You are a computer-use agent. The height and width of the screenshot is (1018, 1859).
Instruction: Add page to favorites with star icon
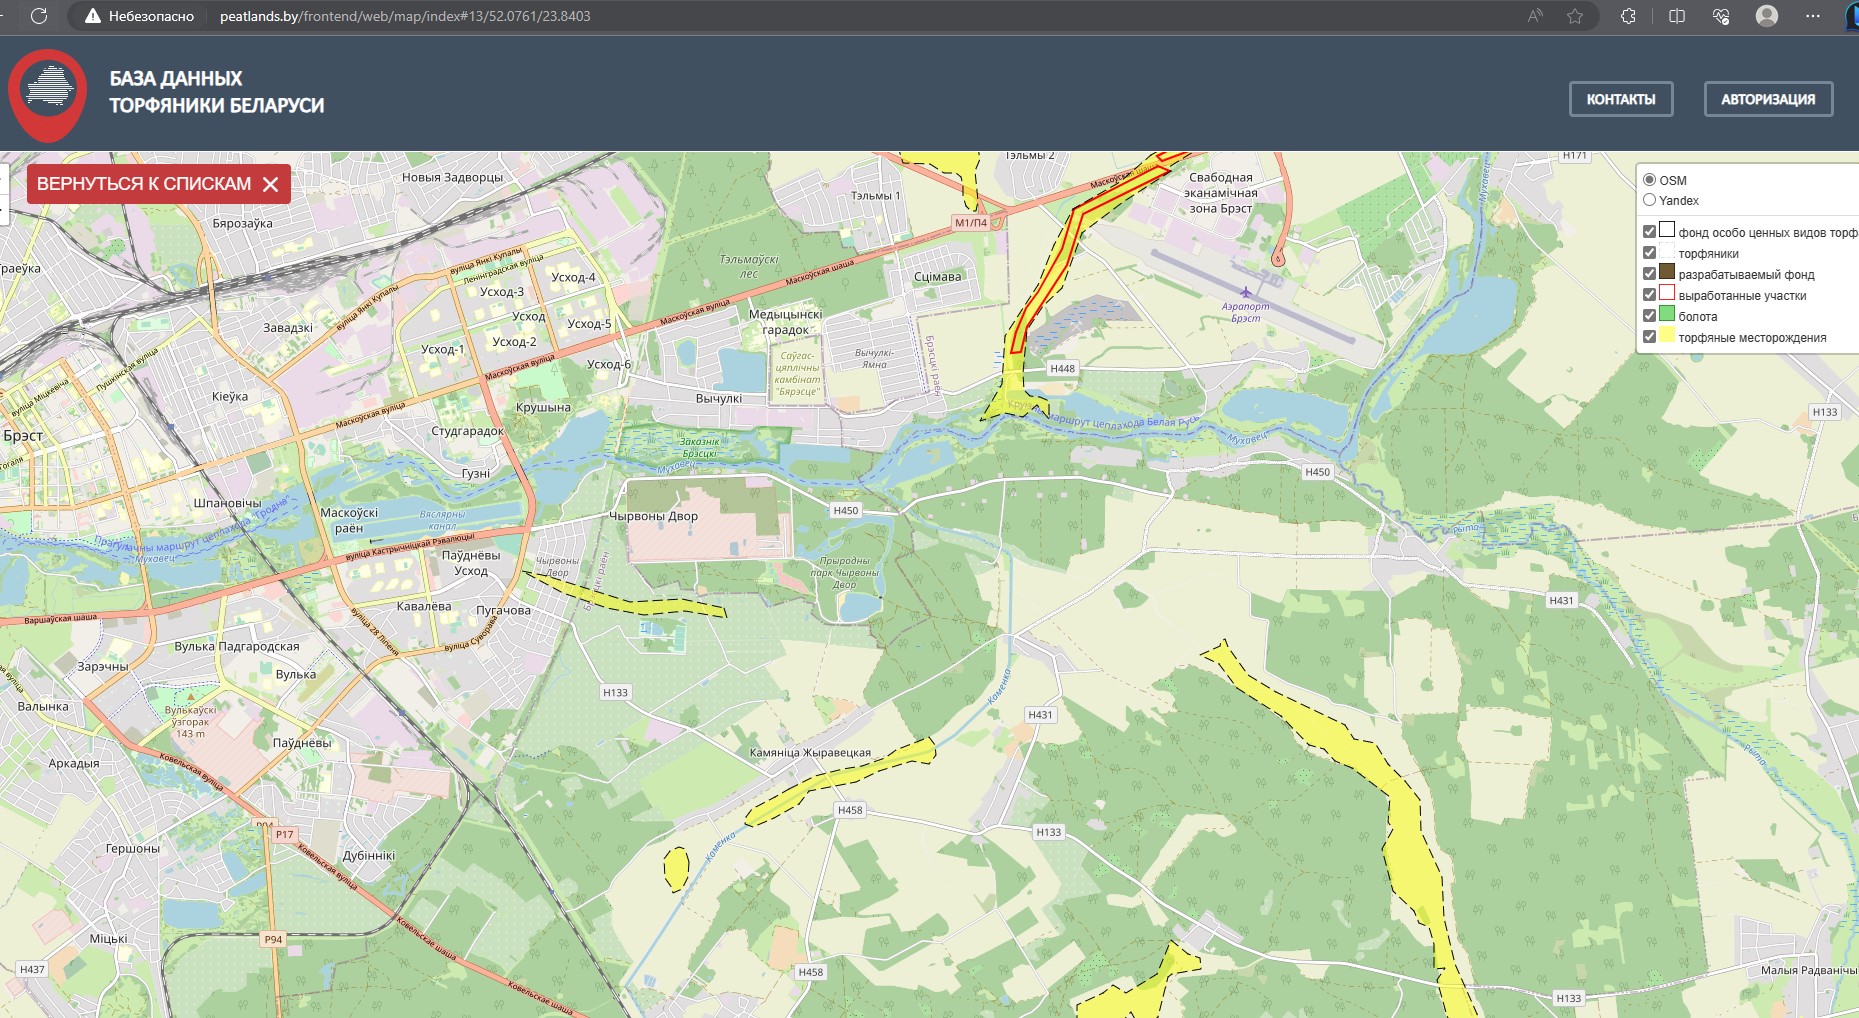click(x=1575, y=16)
